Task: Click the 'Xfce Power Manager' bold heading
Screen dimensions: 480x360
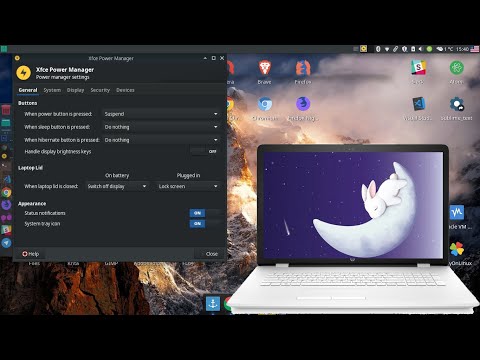Action: click(x=65, y=70)
